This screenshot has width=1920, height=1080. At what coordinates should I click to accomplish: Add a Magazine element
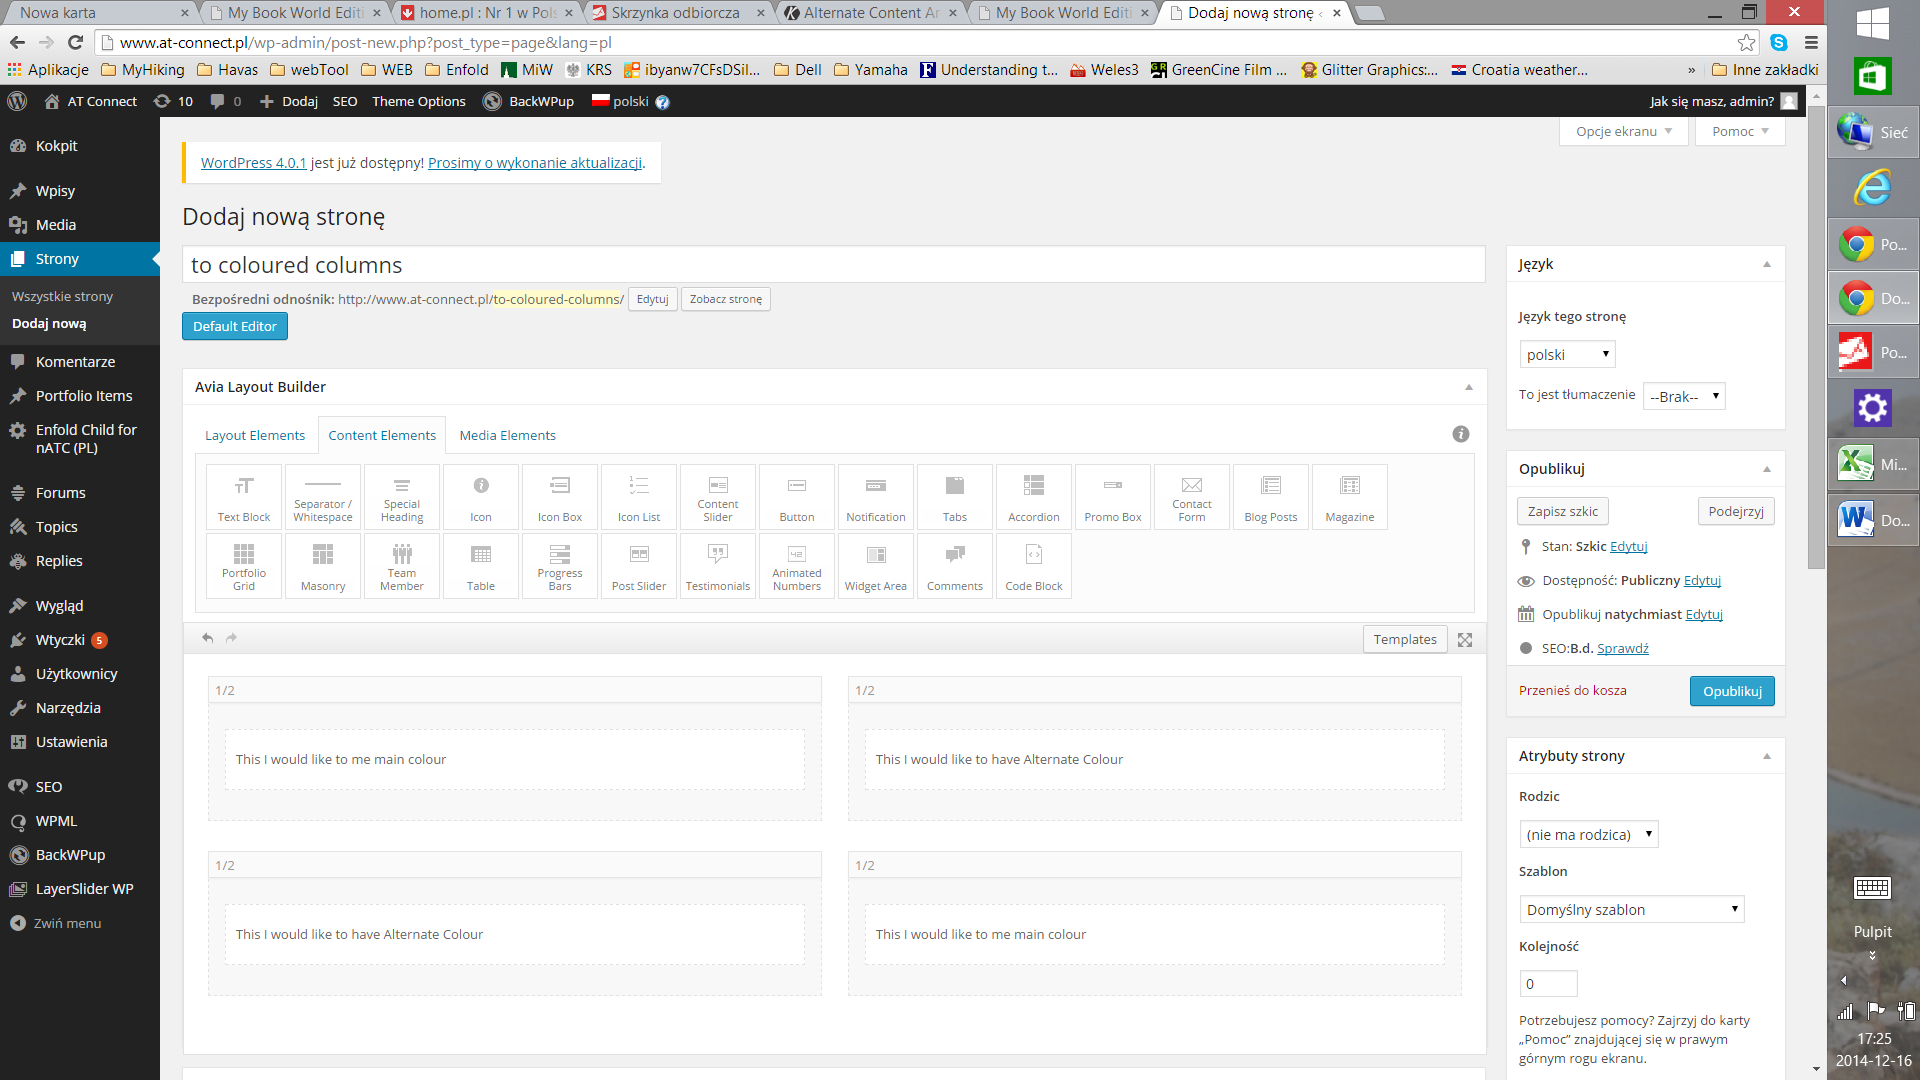(x=1350, y=497)
